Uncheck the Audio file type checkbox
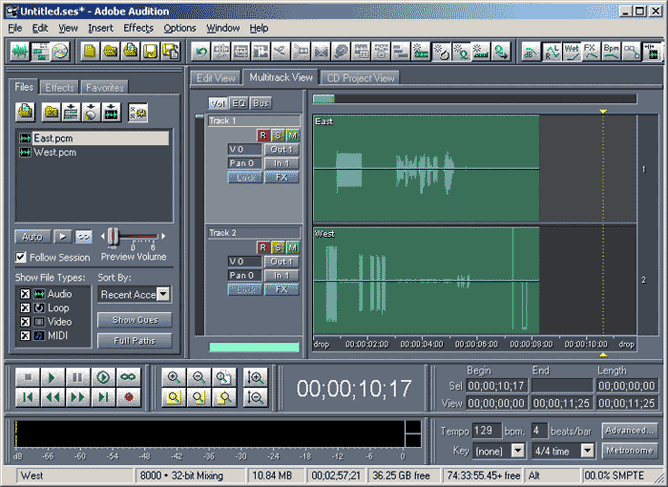This screenshot has height=487, width=668. click(25, 294)
